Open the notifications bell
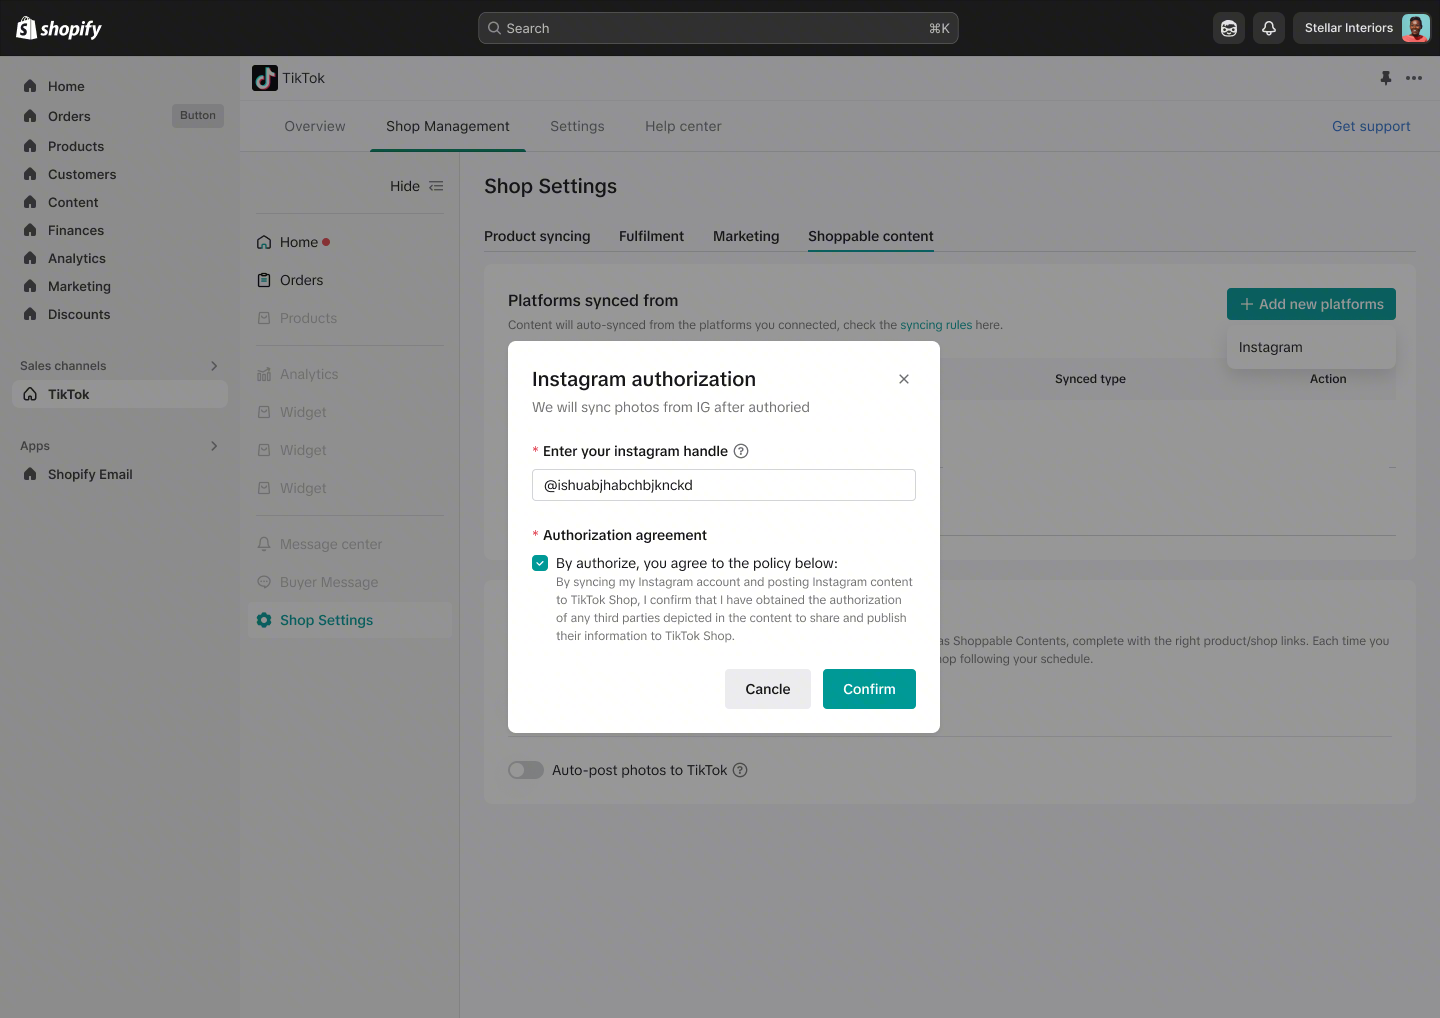 [x=1269, y=28]
